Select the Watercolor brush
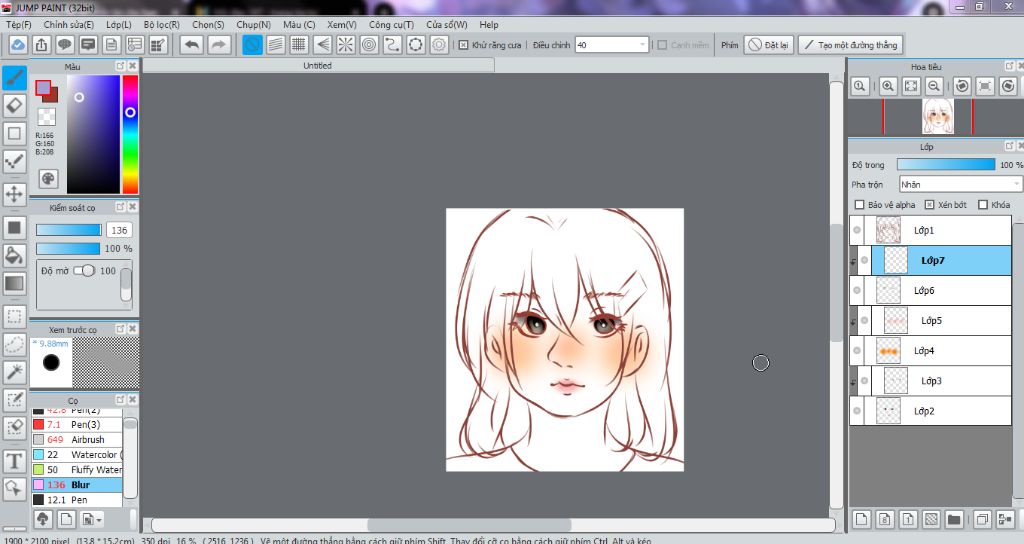This screenshot has height=544, width=1024. coord(77,455)
